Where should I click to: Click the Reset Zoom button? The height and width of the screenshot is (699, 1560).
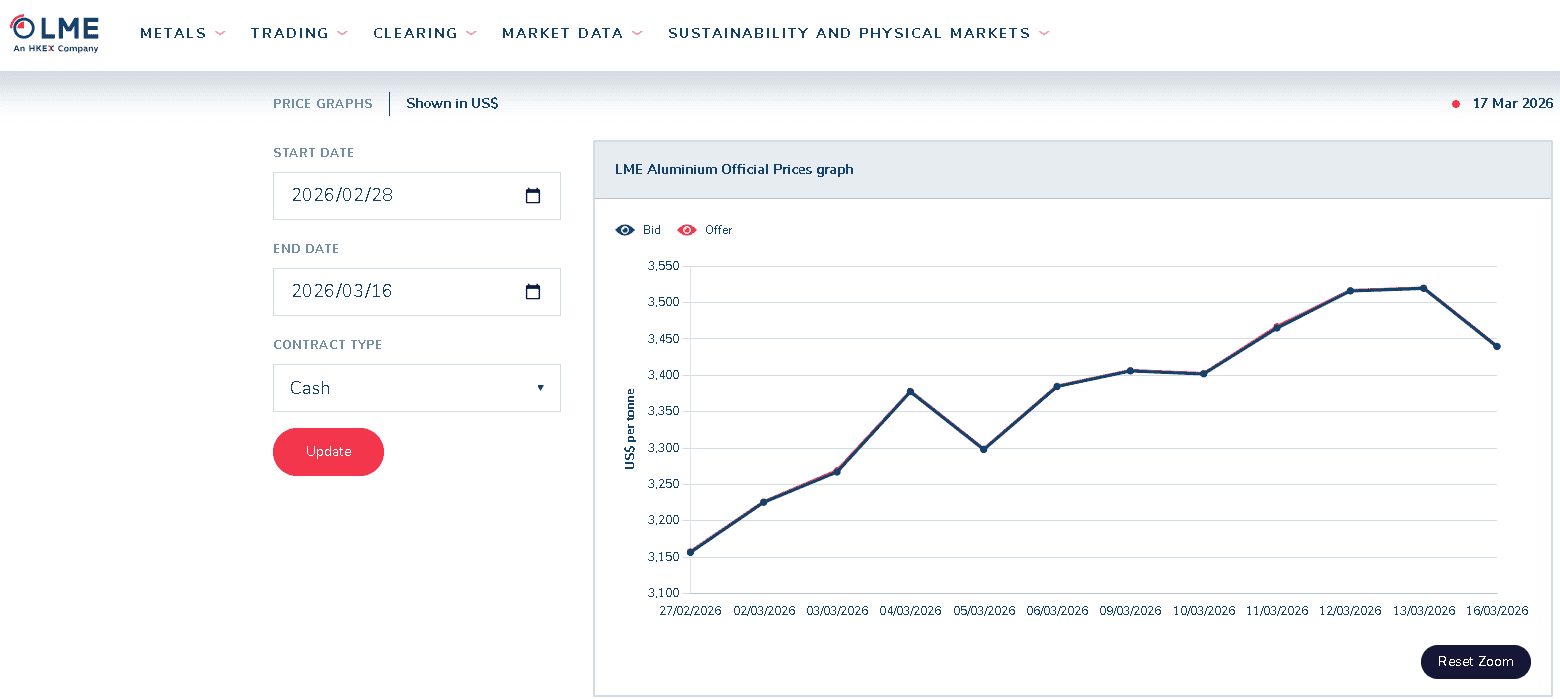(1475, 661)
